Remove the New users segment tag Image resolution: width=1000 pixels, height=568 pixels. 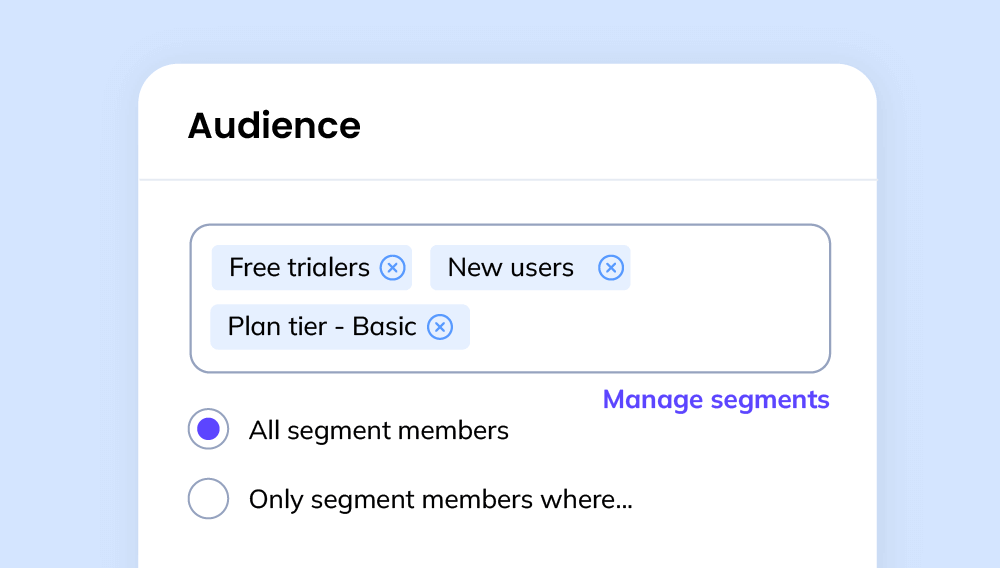[x=611, y=268]
